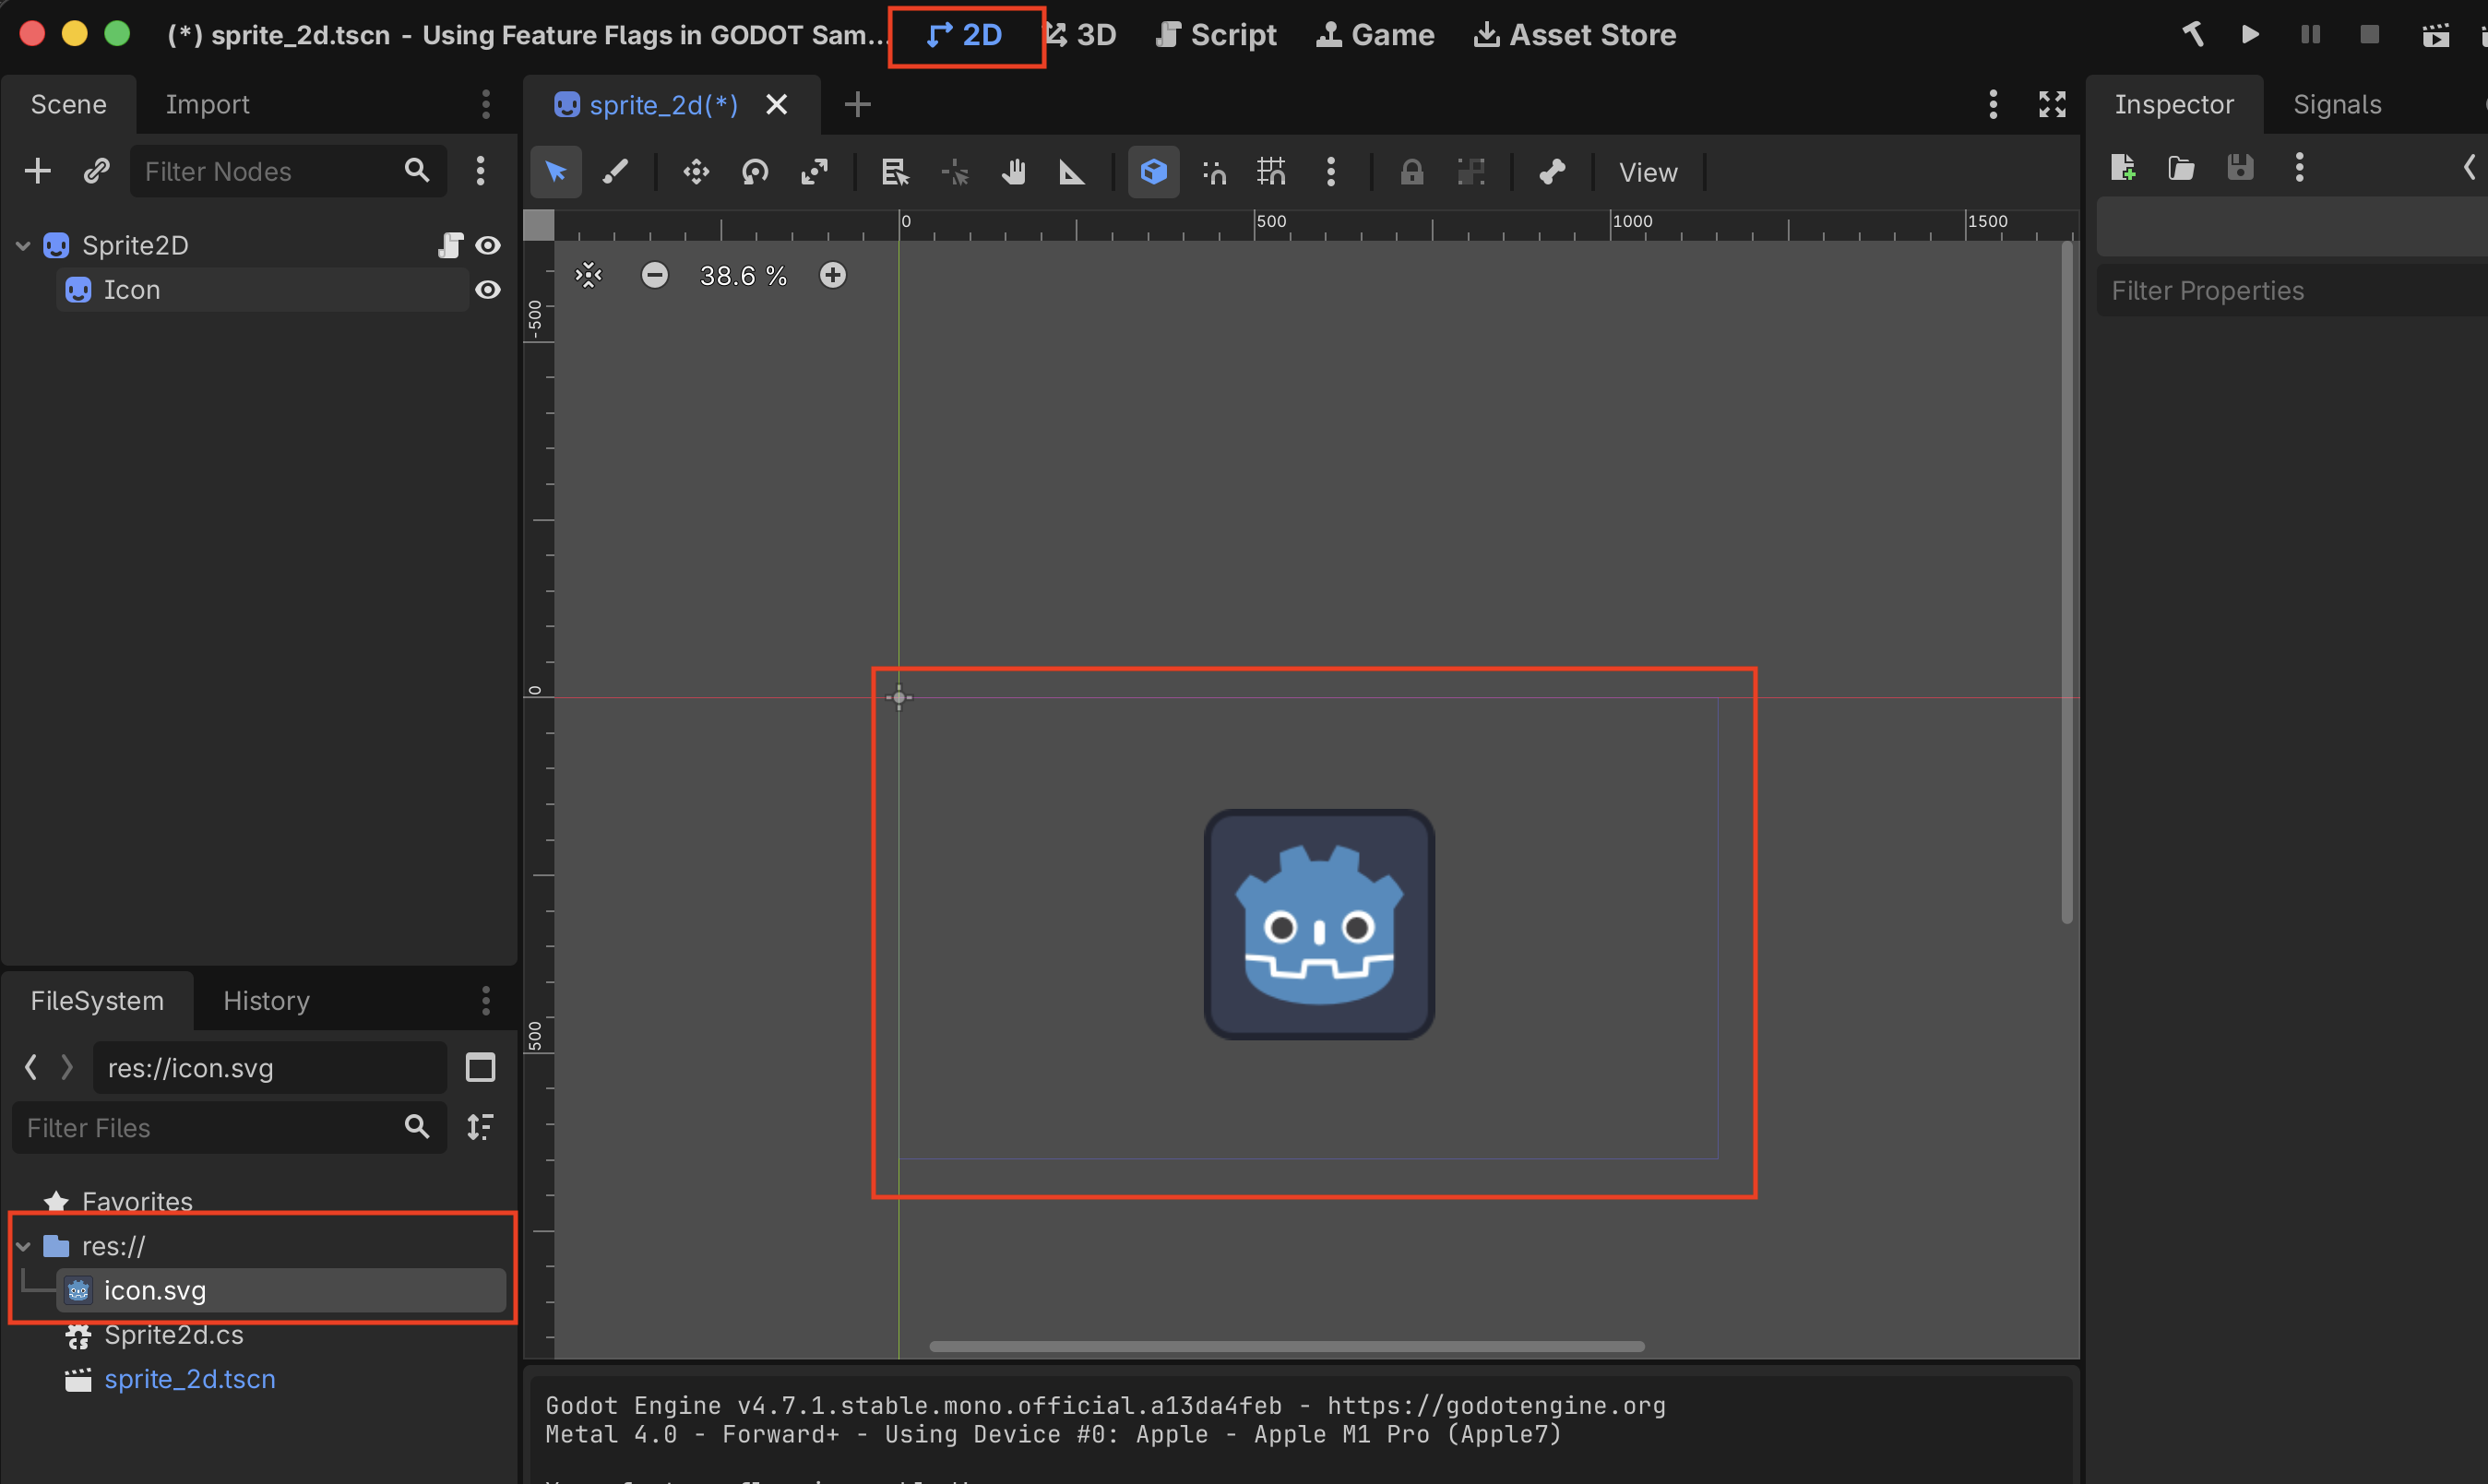The width and height of the screenshot is (2488, 1484).
Task: Zoom in the 2D viewport
Action: point(833,275)
